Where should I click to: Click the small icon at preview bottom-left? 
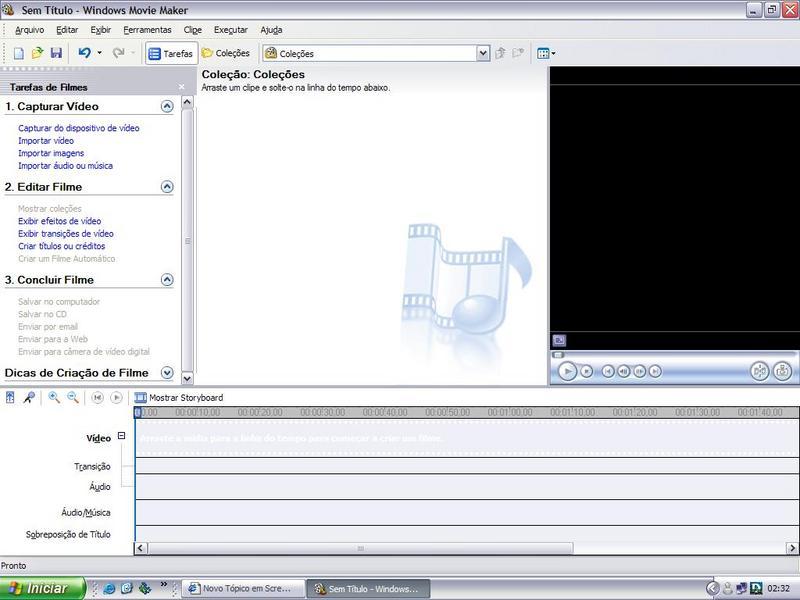[x=559, y=340]
